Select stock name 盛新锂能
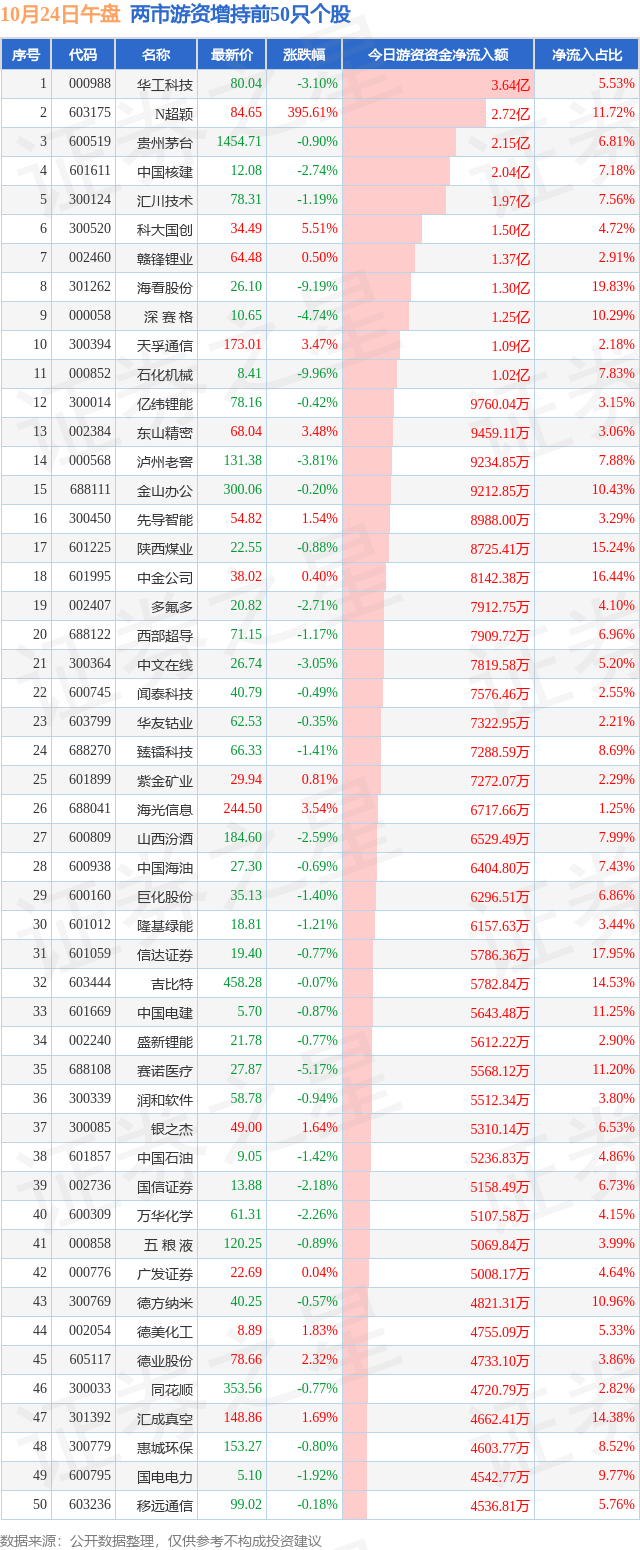 (x=165, y=1041)
